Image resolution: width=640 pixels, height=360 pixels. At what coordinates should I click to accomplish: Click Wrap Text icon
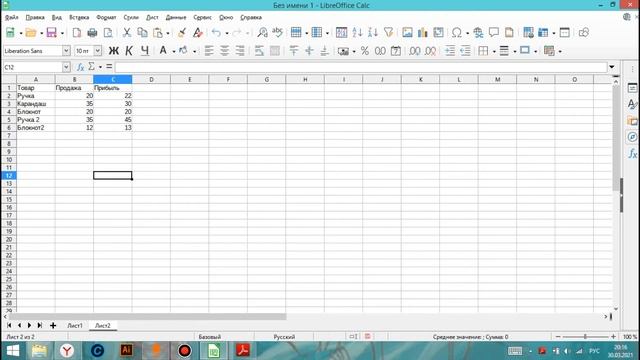pyautogui.click(x=259, y=51)
